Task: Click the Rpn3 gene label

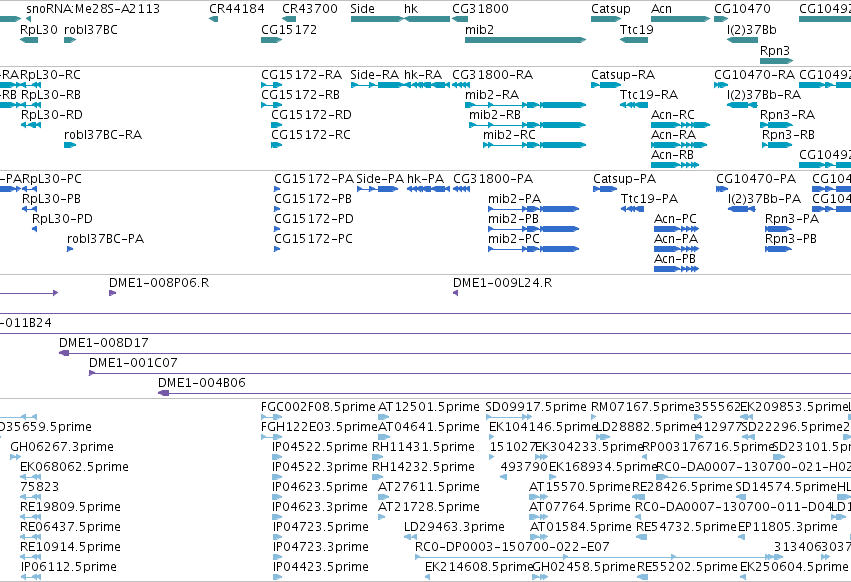Action: tap(774, 50)
